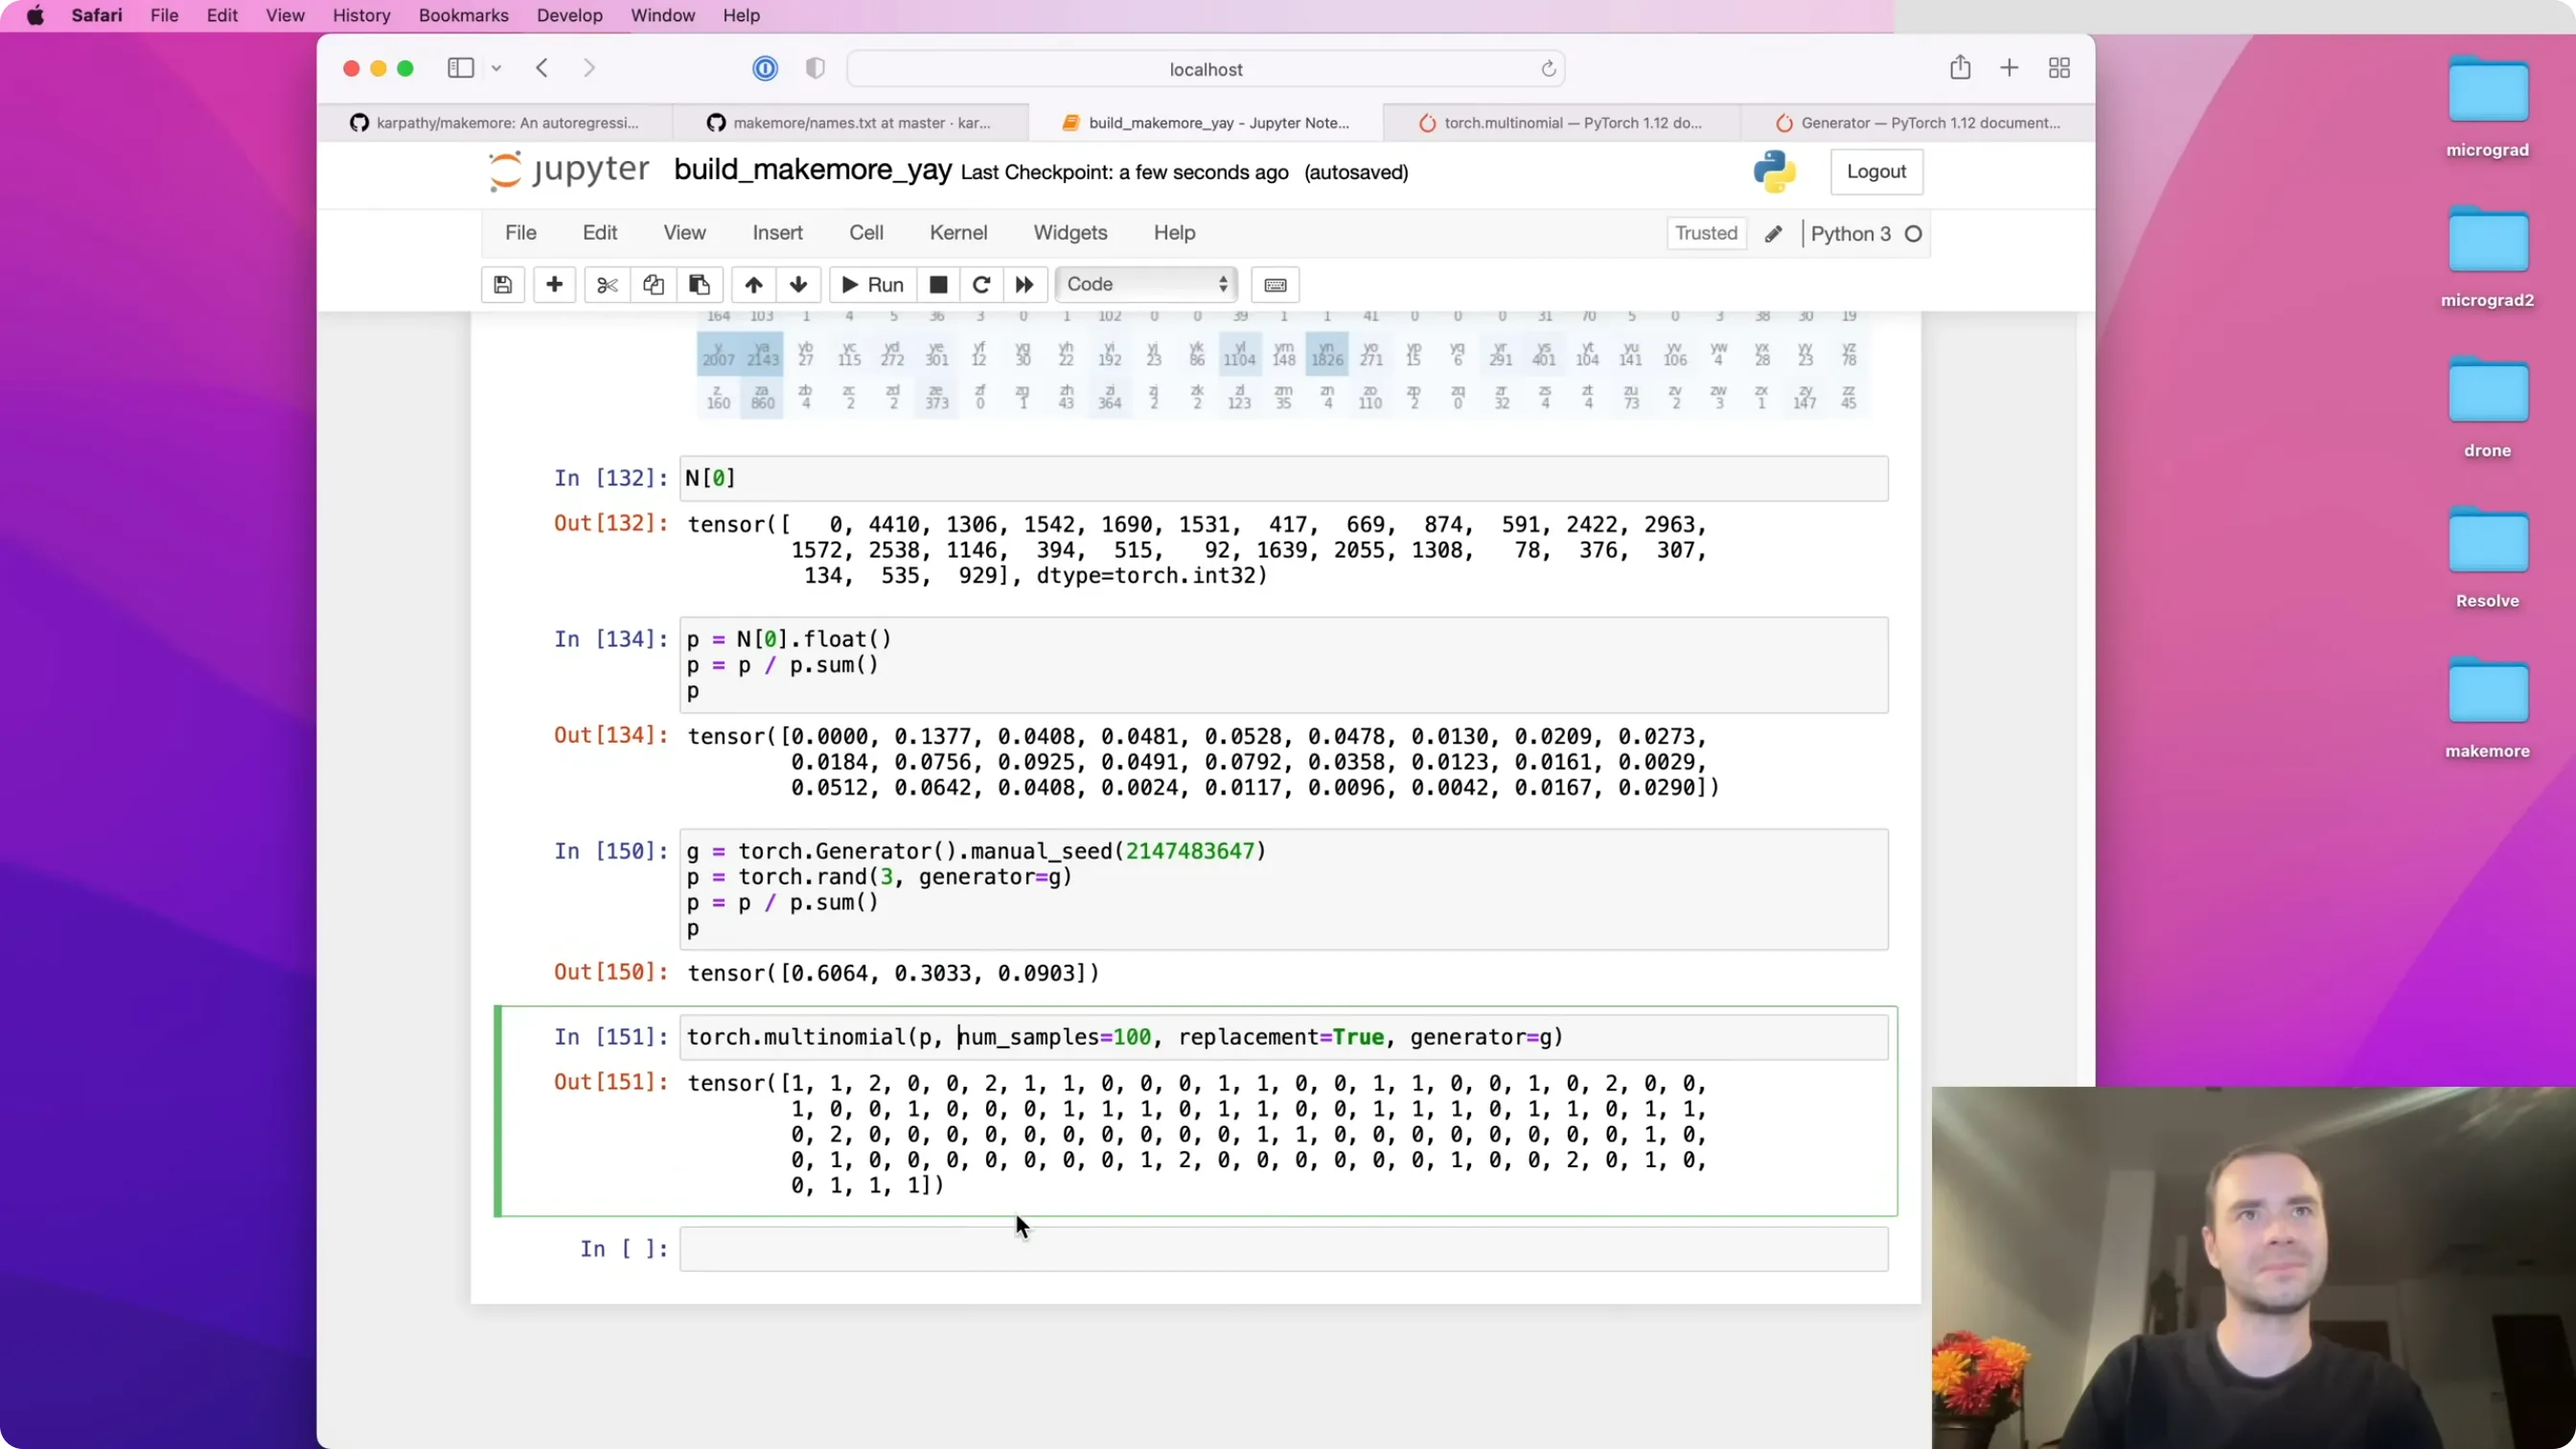Insert a cell below with the plus icon
The image size is (2576, 1449).
coord(554,285)
